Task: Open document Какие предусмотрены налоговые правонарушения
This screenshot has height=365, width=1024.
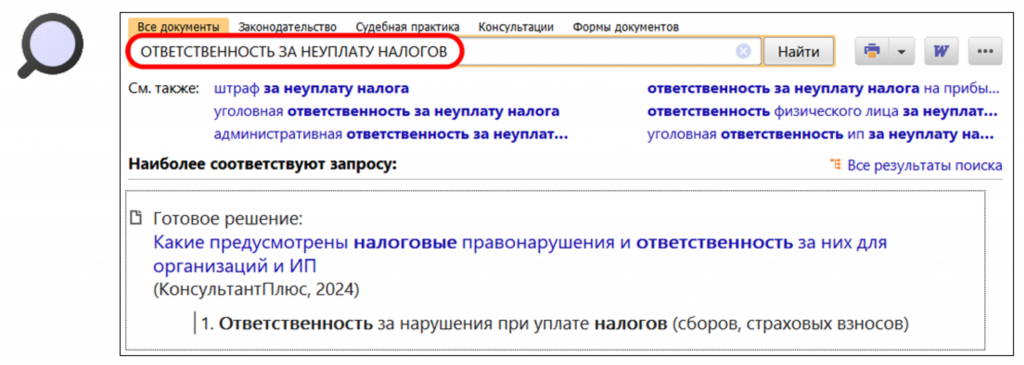Action: 521,255
